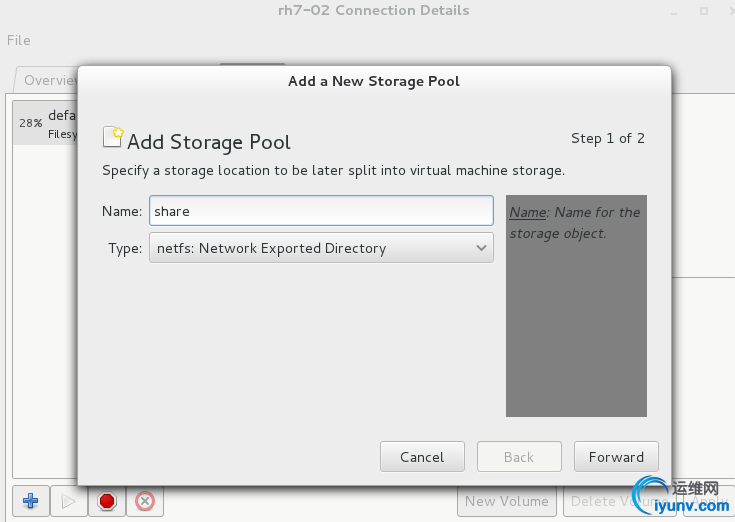735x522 pixels.
Task: Switch to the Overview tab
Action: (47, 80)
